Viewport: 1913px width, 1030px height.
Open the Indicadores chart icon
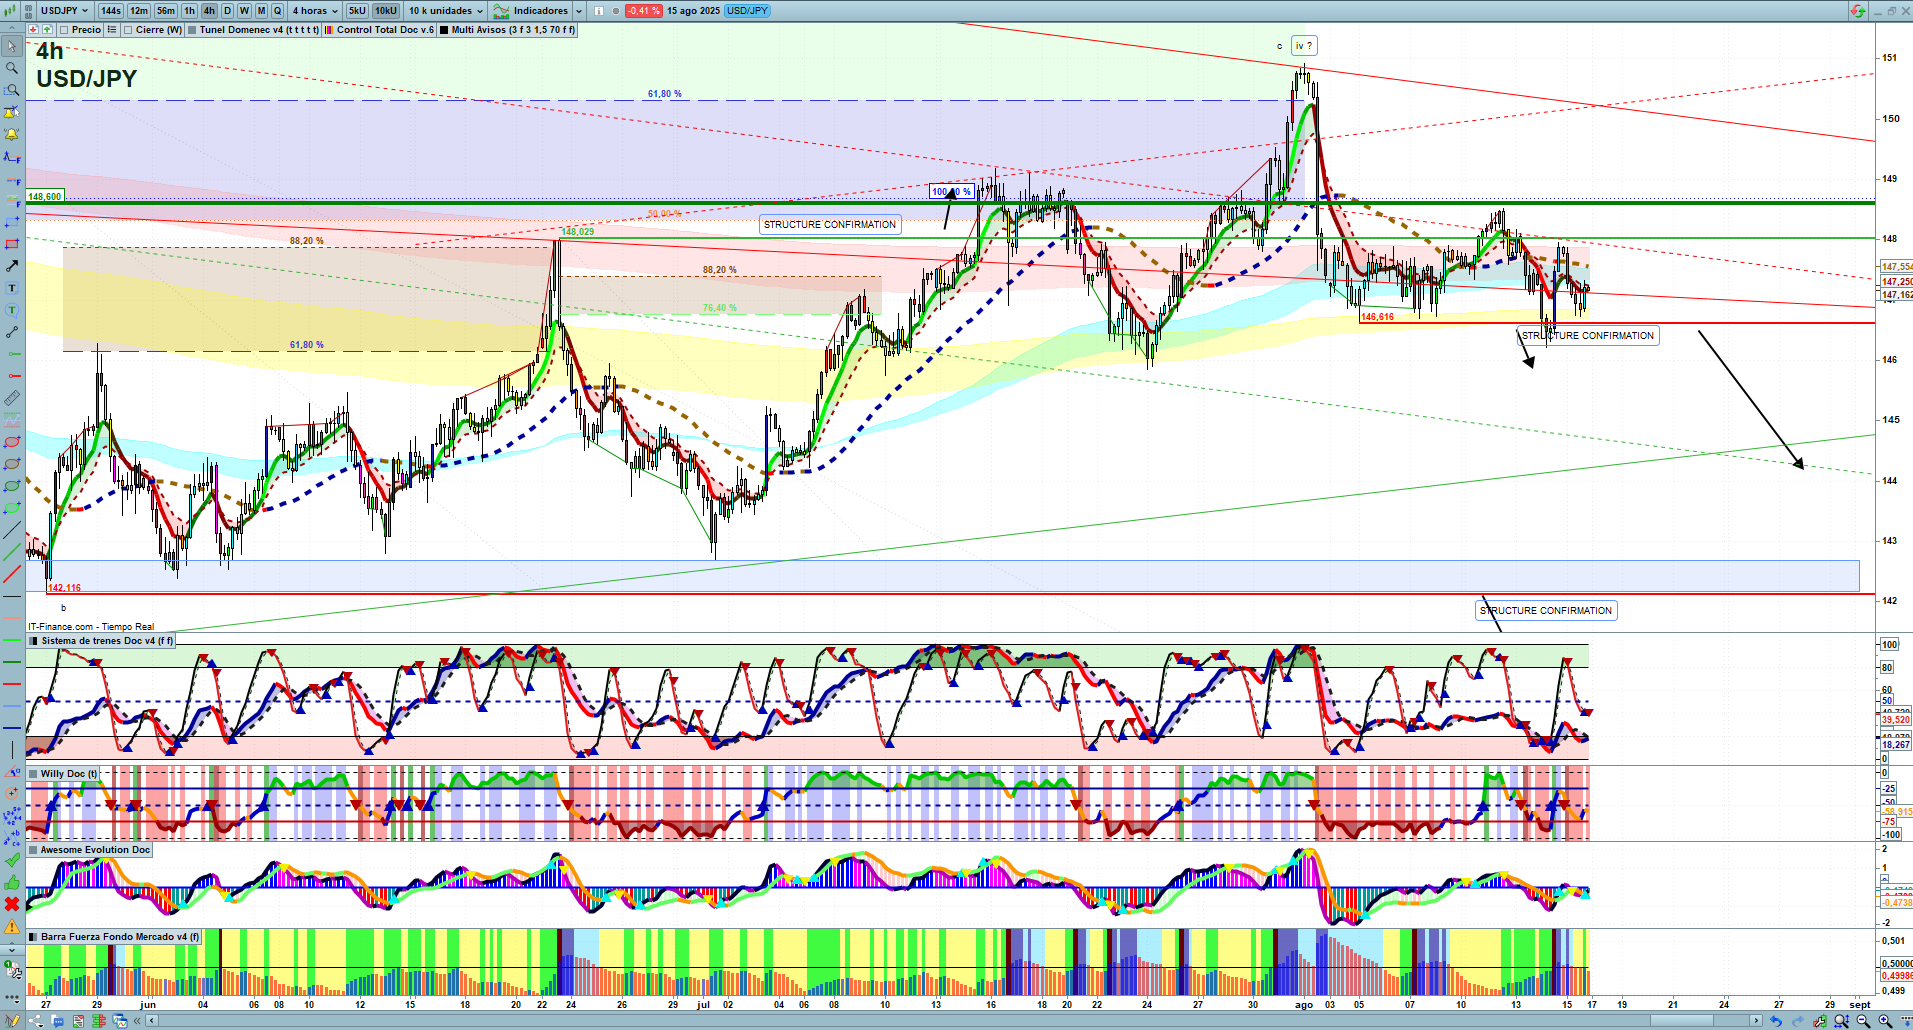[x=501, y=11]
